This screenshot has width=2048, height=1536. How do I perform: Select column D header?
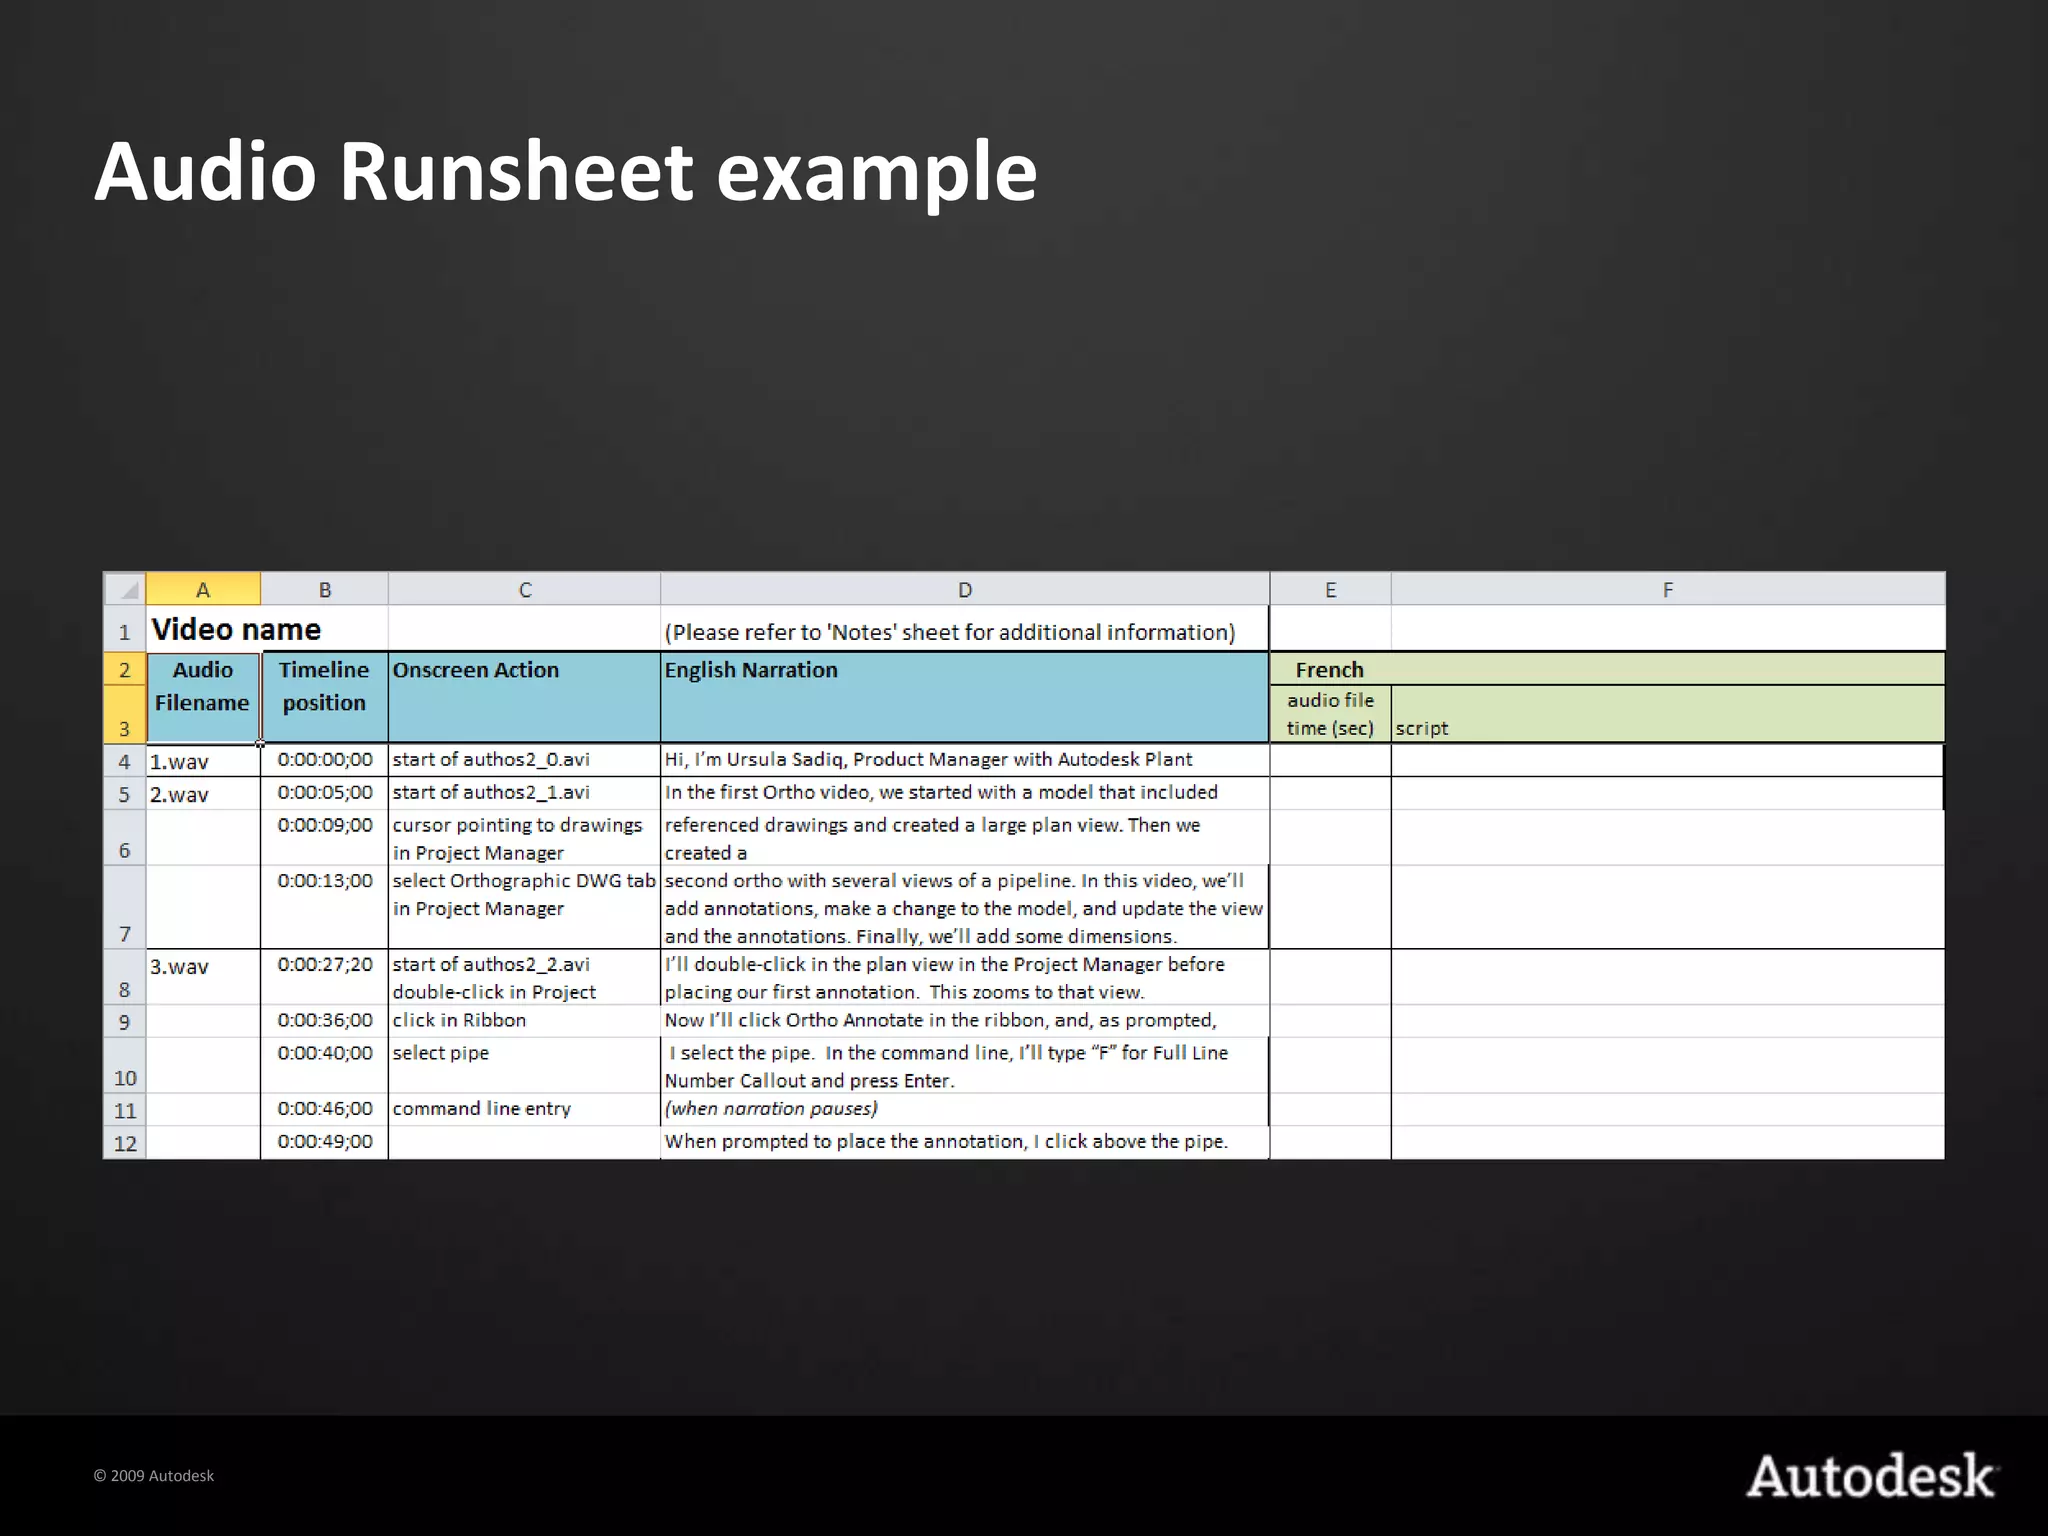point(964,590)
